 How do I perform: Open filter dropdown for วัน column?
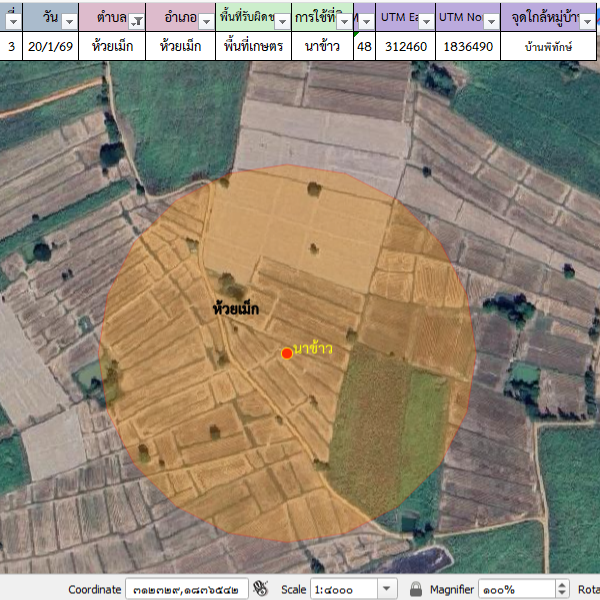(68, 21)
